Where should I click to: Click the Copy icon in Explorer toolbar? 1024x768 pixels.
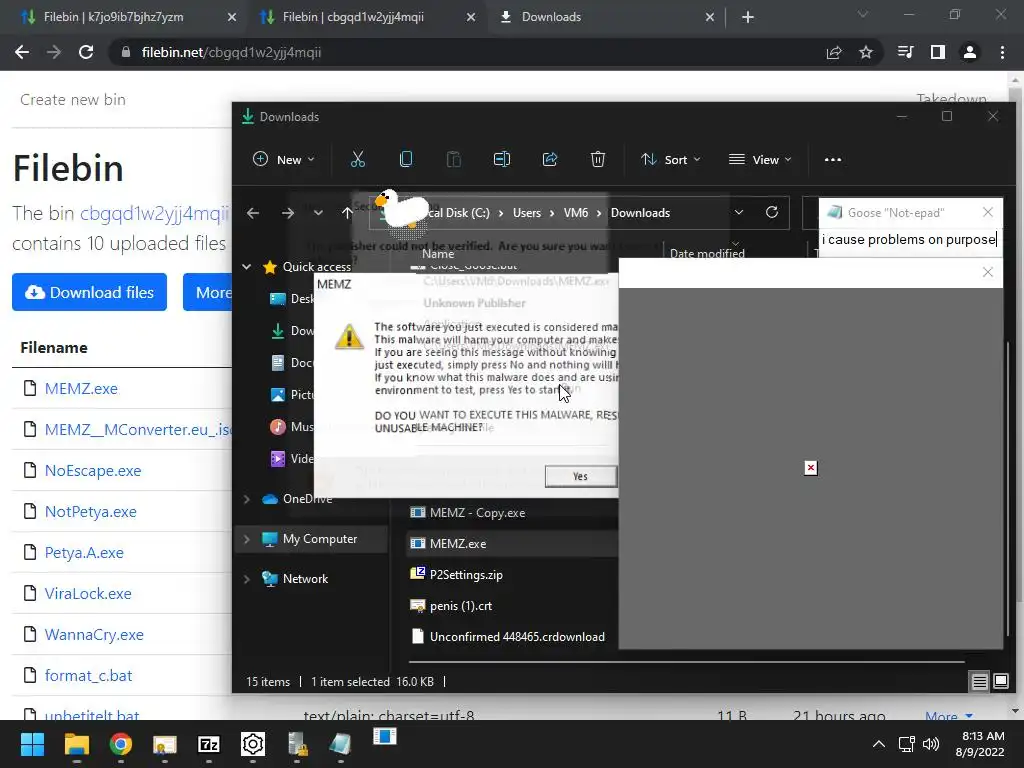tap(406, 159)
